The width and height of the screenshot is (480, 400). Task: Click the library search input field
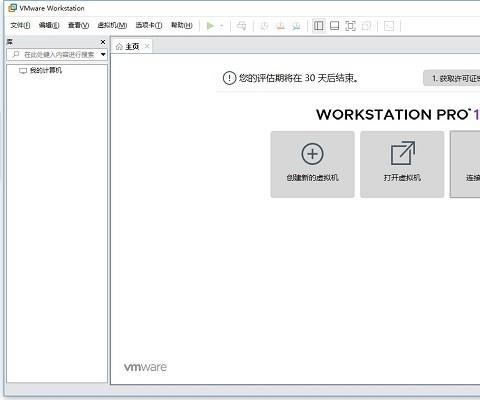coord(57,54)
